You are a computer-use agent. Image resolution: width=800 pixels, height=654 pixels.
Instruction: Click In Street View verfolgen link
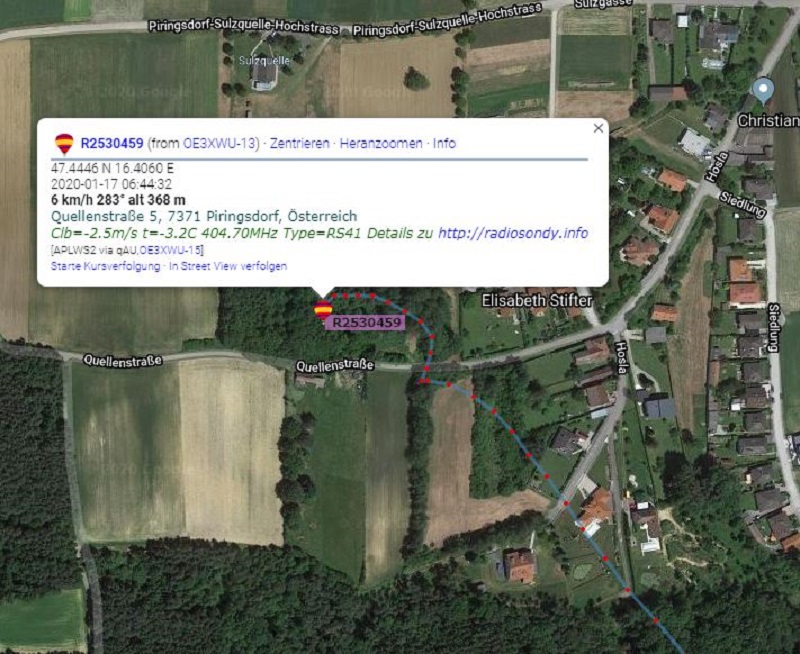(228, 266)
